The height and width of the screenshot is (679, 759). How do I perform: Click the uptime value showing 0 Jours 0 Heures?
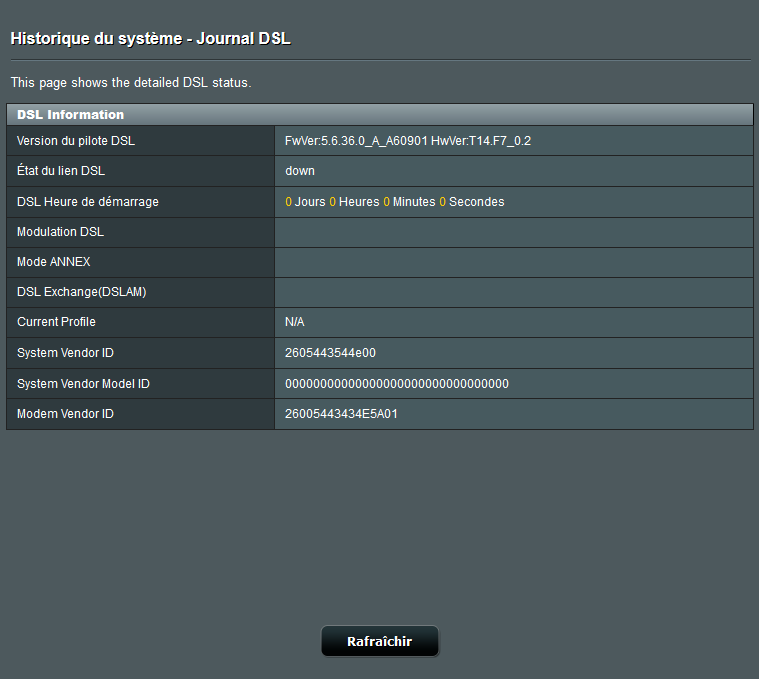(x=394, y=202)
